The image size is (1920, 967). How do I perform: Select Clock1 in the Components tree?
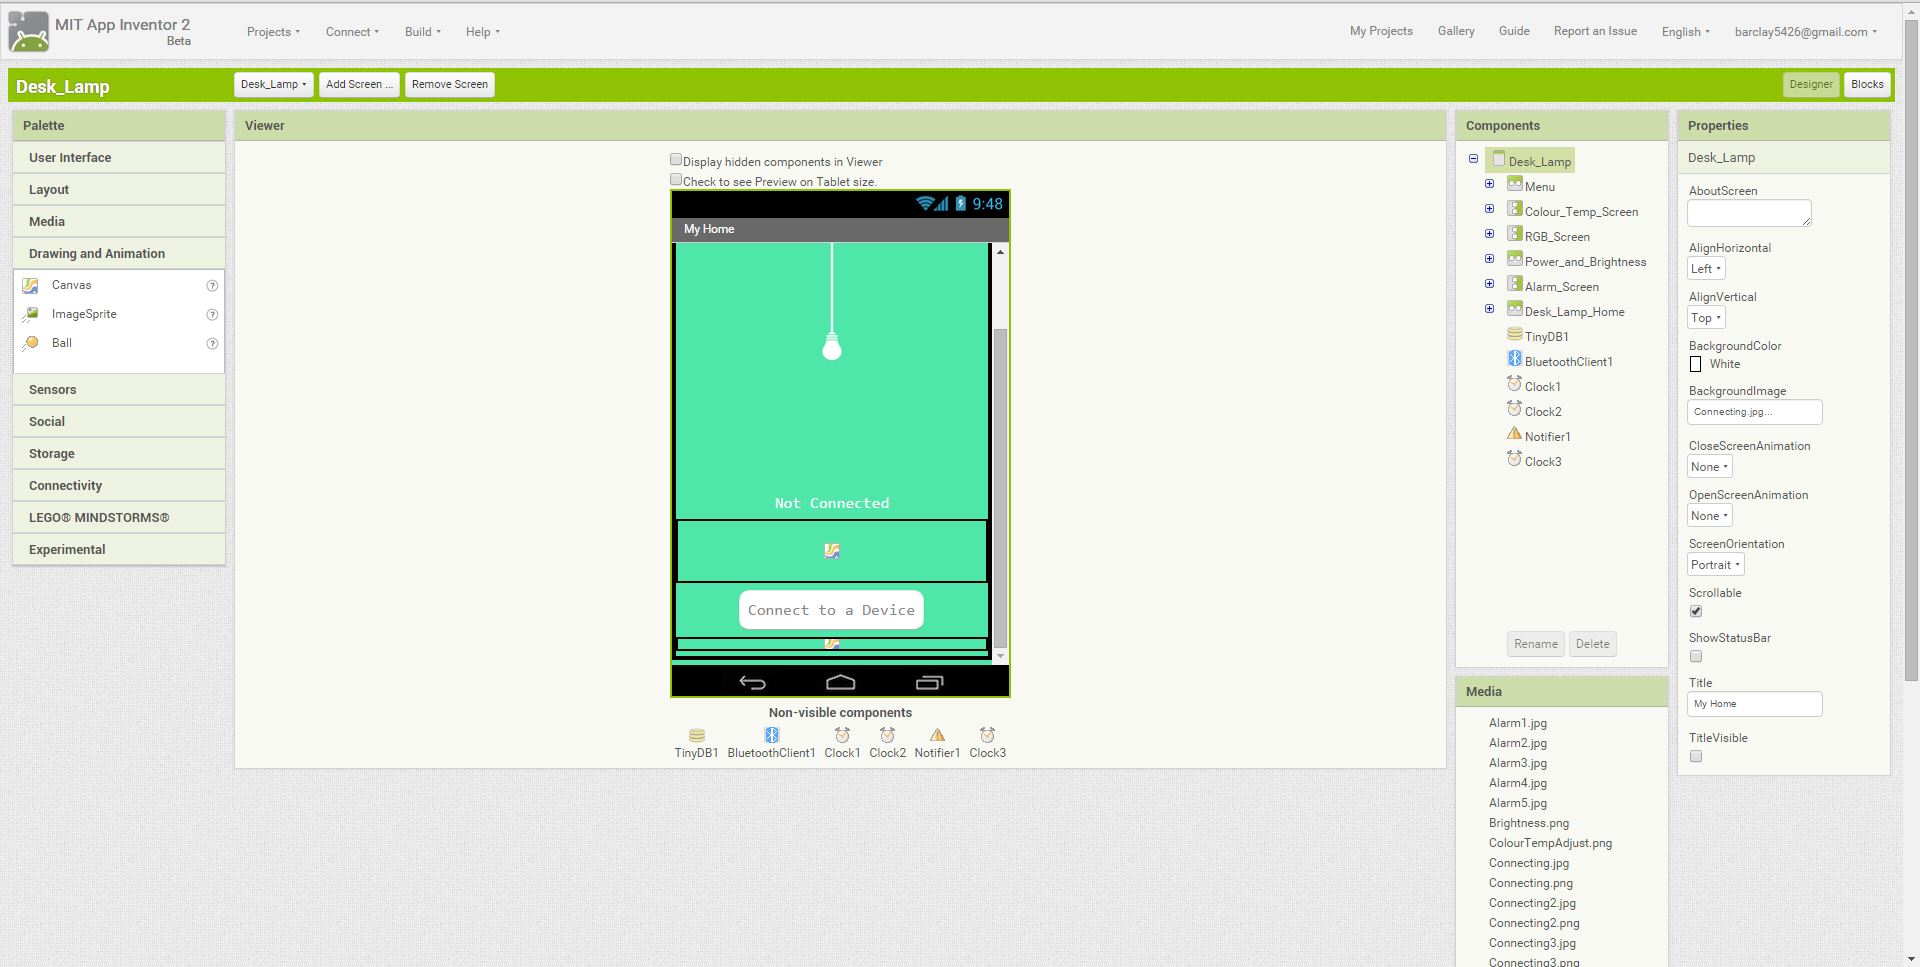[x=1542, y=387]
